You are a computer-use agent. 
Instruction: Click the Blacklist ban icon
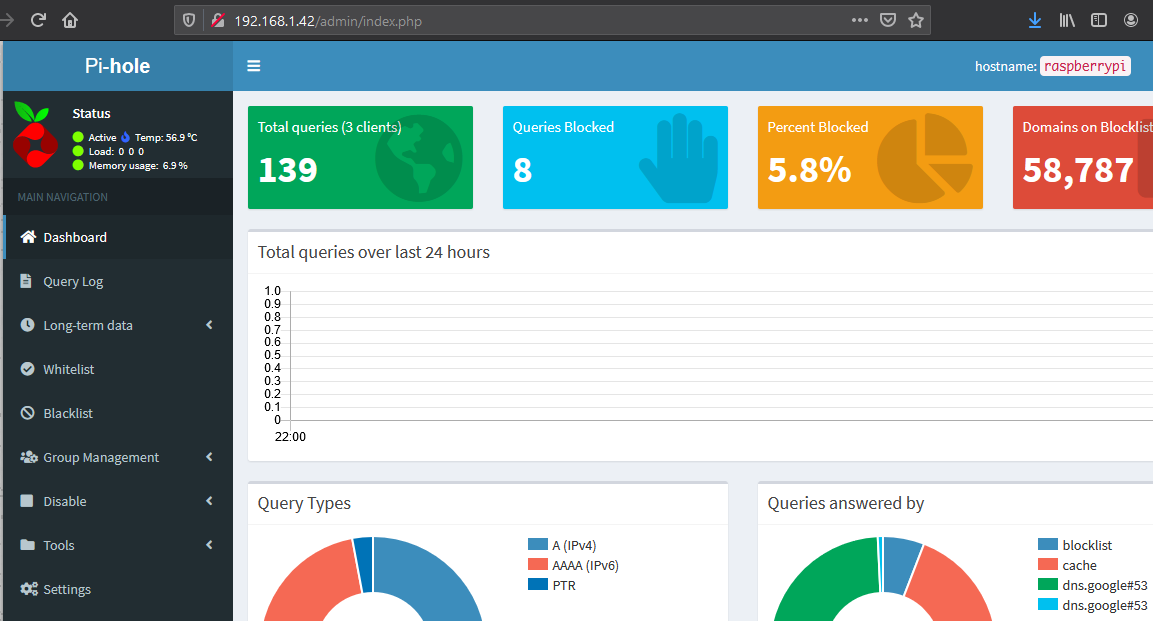click(27, 413)
